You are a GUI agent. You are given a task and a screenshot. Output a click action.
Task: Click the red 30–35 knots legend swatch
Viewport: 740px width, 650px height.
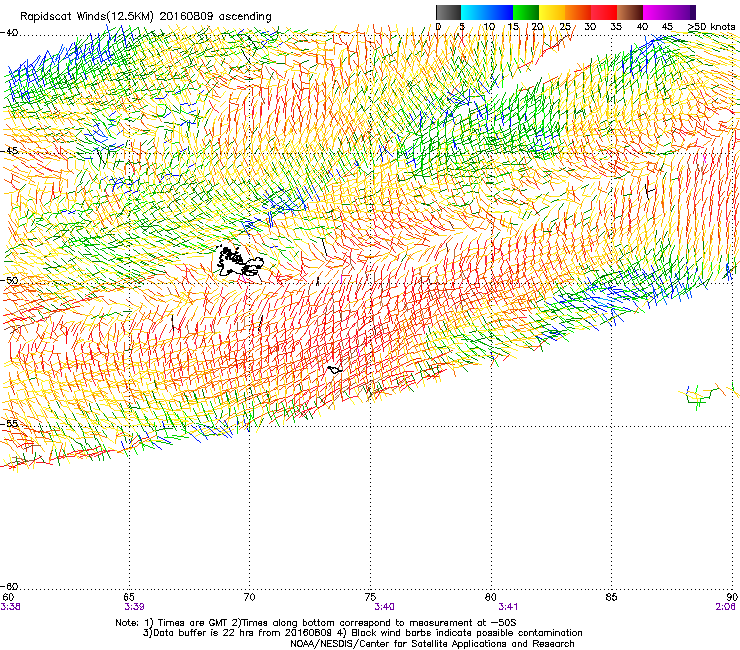(604, 12)
